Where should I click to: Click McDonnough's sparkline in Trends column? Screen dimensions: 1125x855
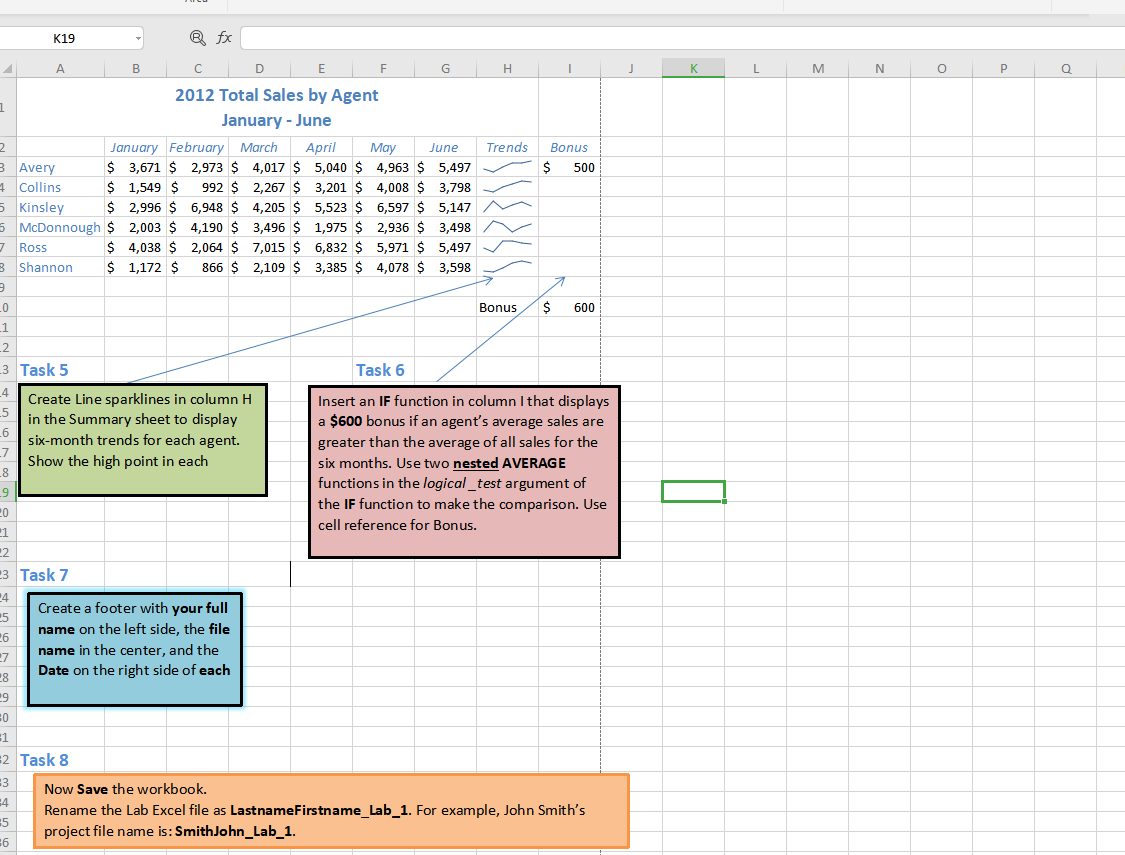pyautogui.click(x=507, y=227)
